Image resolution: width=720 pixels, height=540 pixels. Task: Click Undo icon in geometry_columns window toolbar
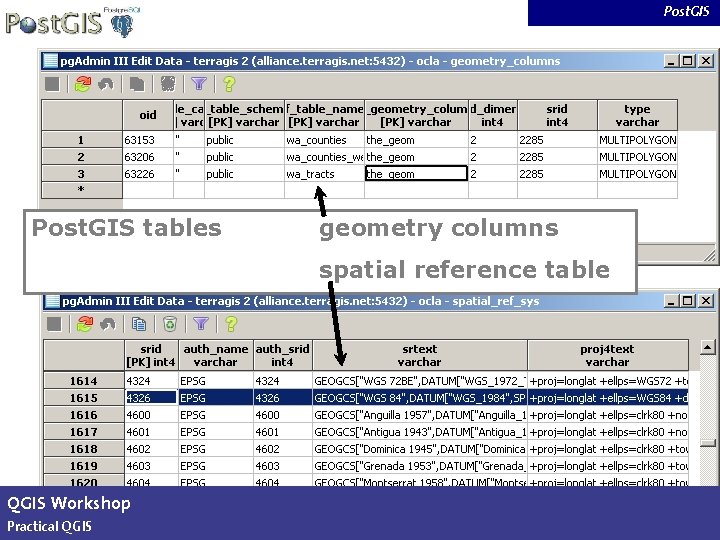(106, 84)
